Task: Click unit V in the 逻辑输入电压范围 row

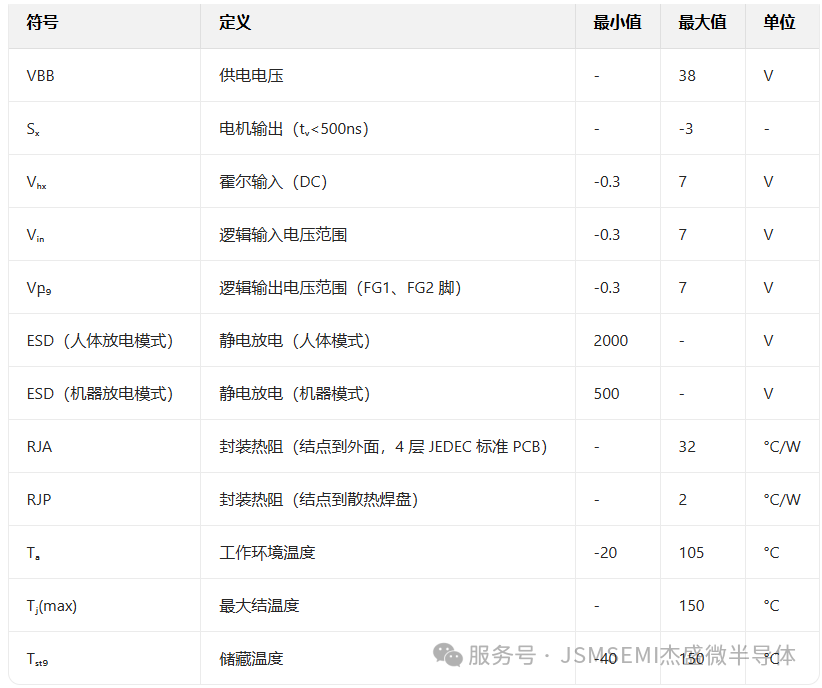Action: coord(768,235)
